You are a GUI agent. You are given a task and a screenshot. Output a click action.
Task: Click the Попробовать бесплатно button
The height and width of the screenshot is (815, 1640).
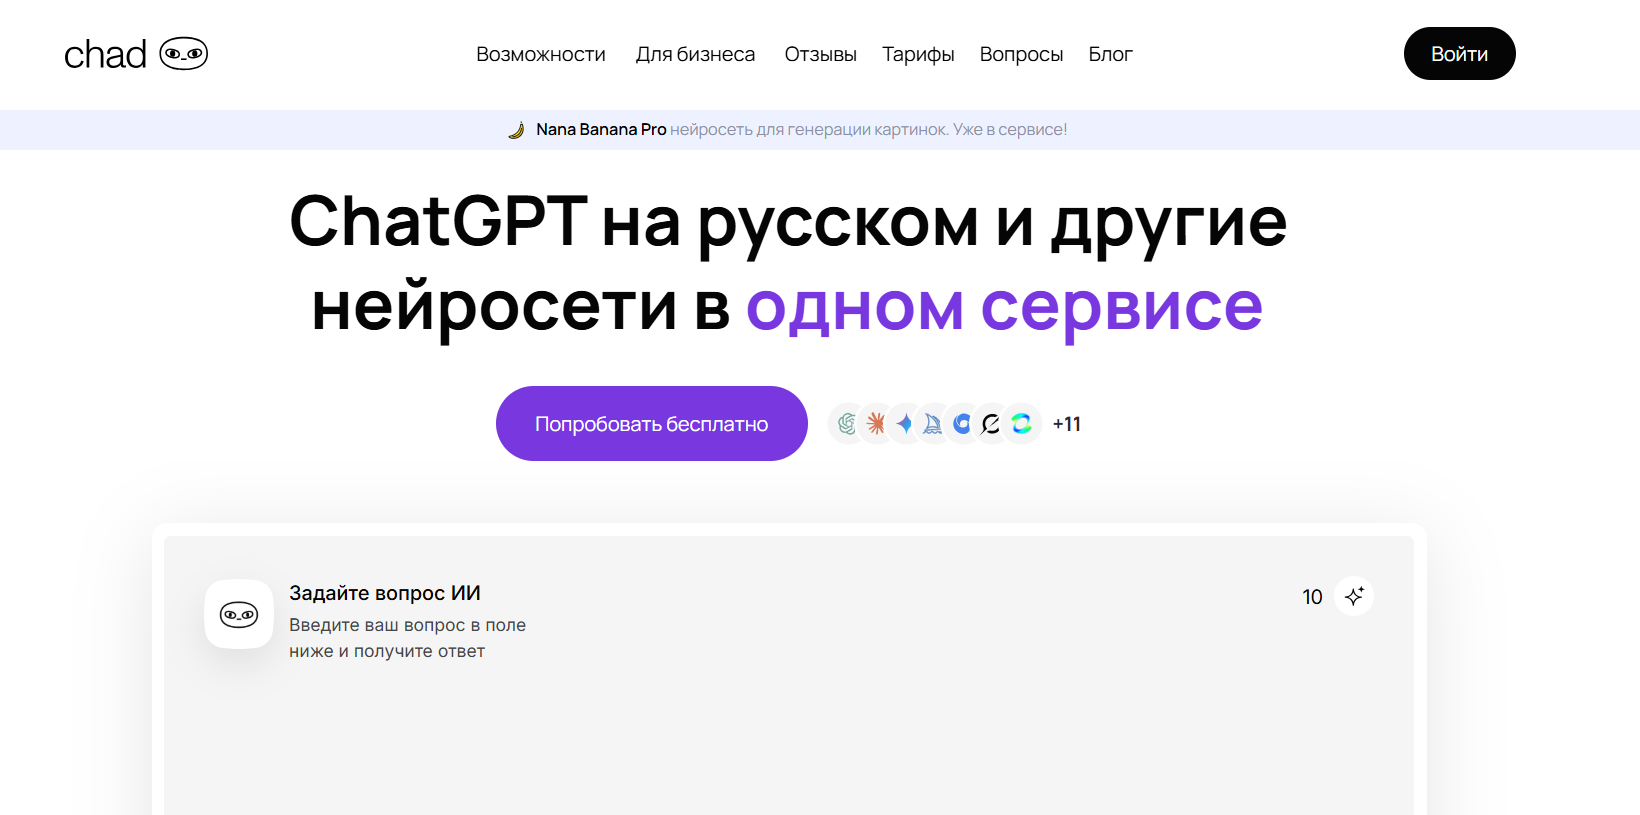click(x=651, y=424)
